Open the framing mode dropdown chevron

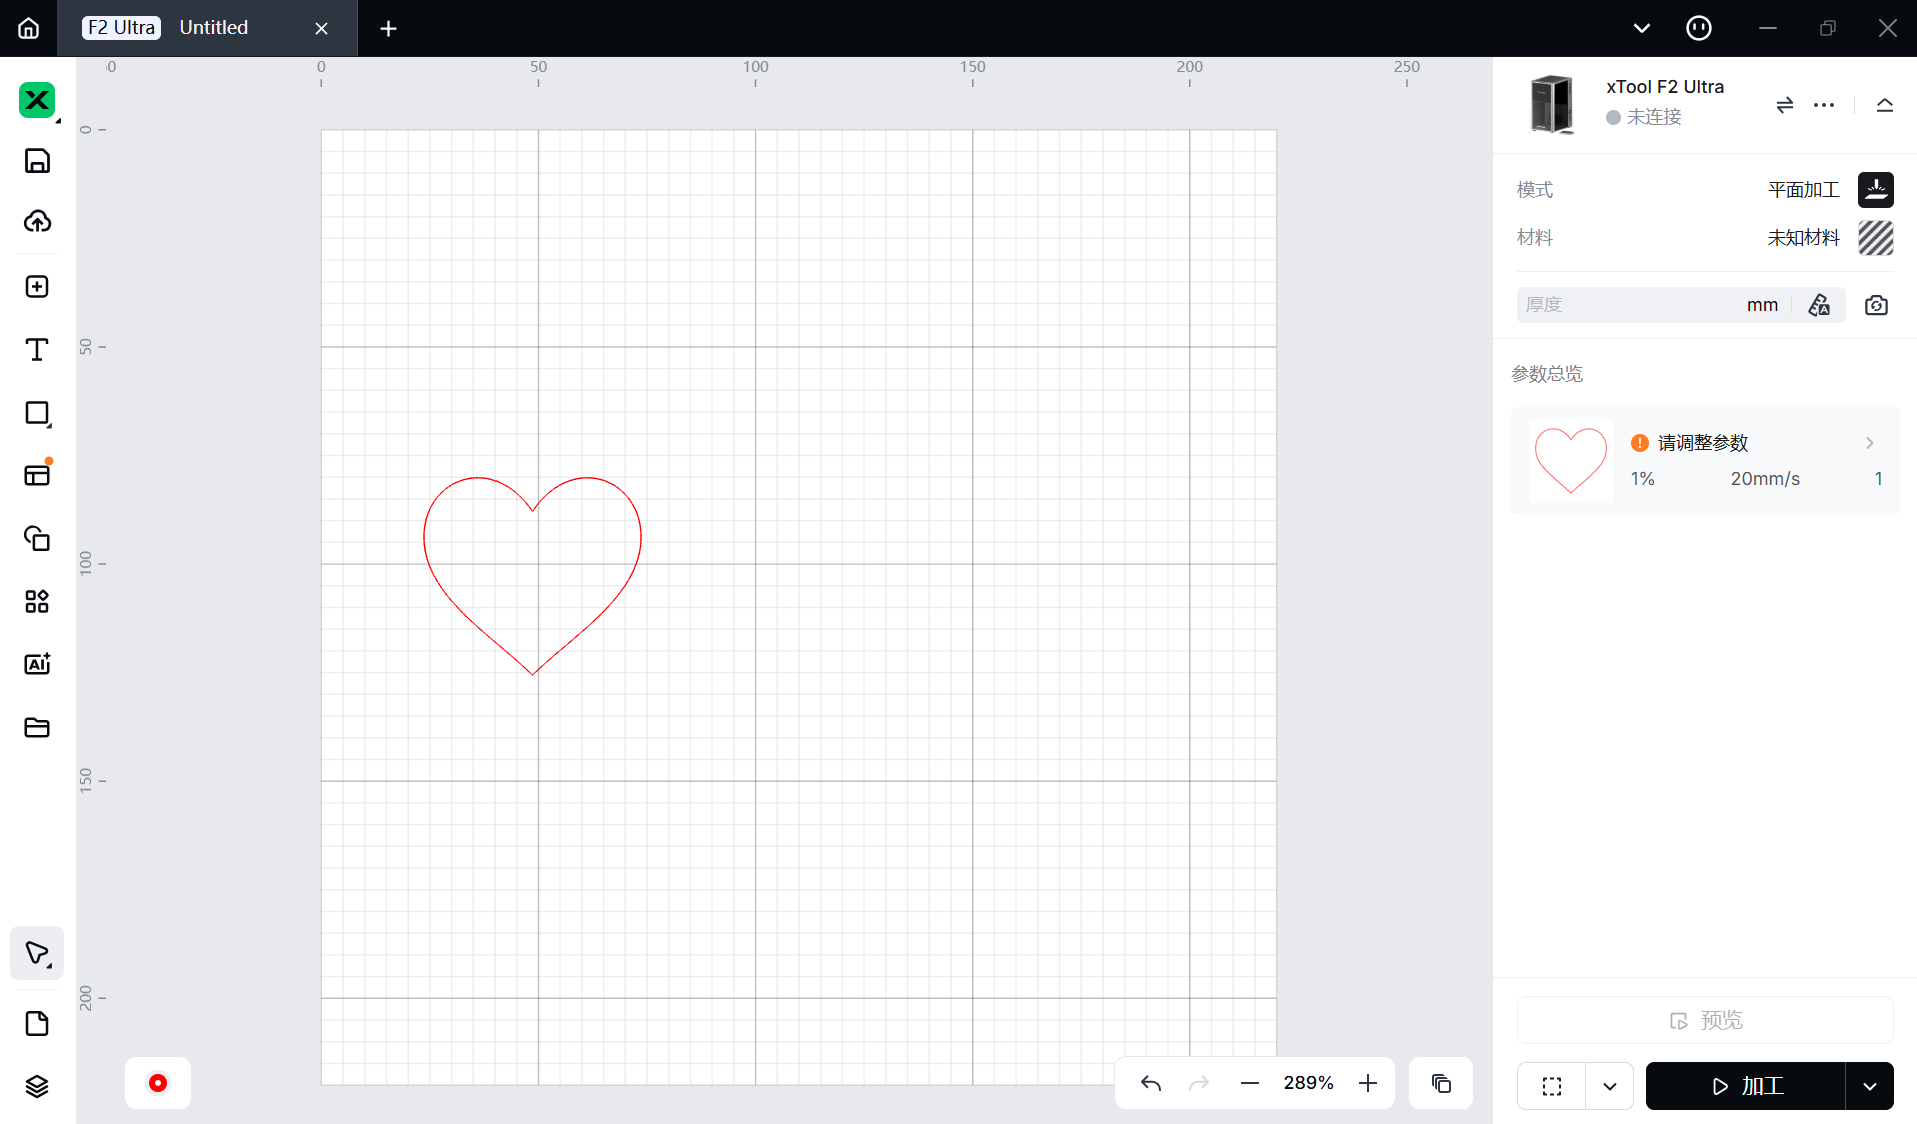1609,1086
